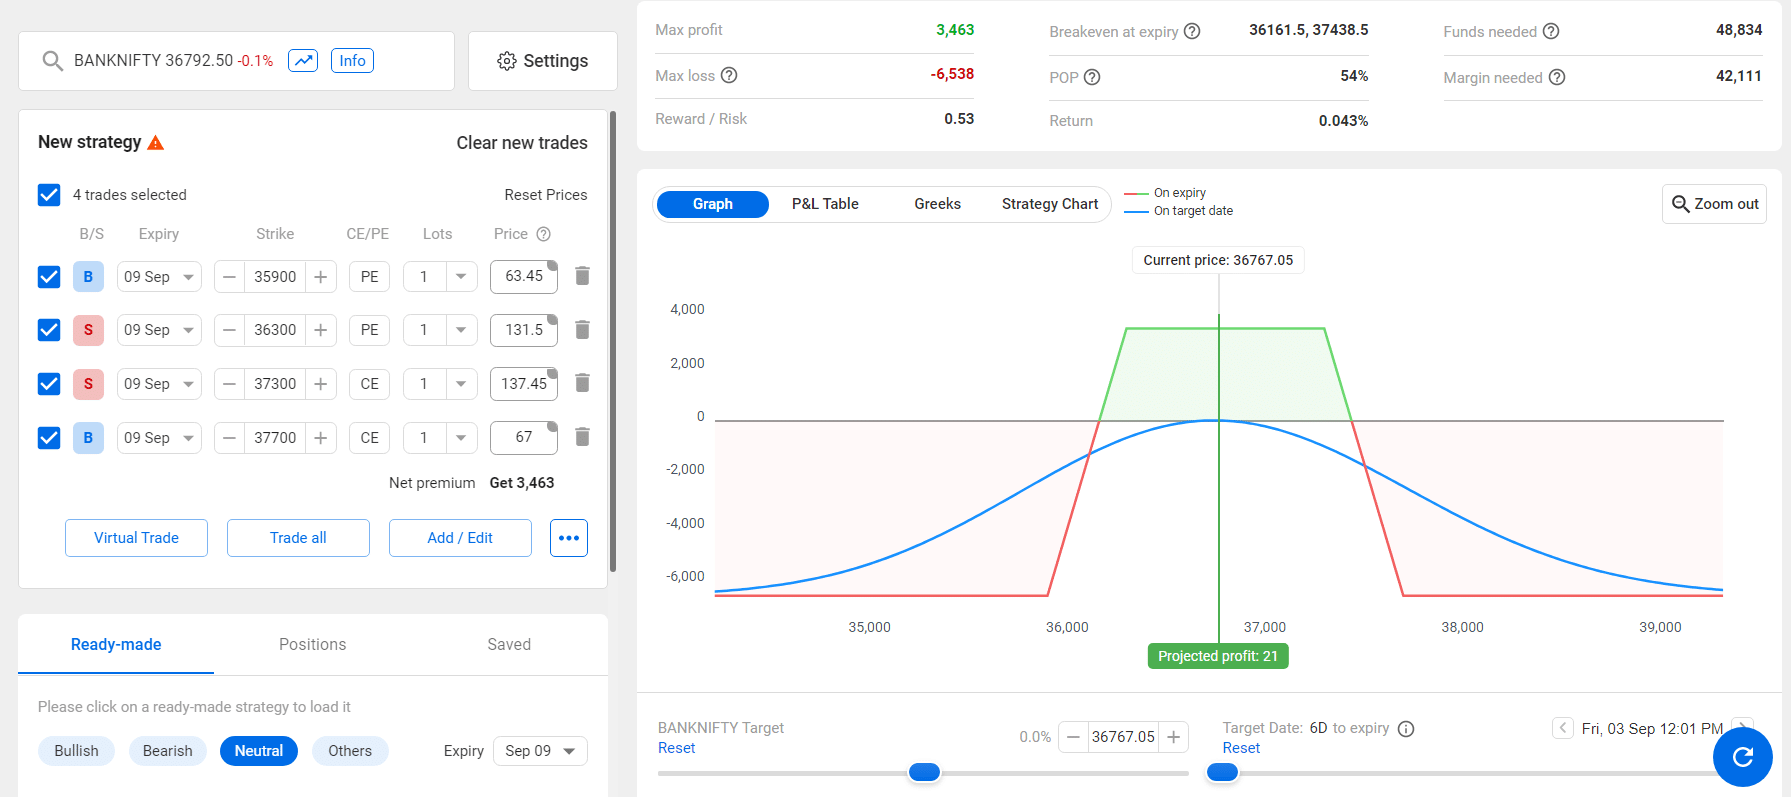Click the Margin needed help icon
The width and height of the screenshot is (1791, 797).
point(1557,77)
